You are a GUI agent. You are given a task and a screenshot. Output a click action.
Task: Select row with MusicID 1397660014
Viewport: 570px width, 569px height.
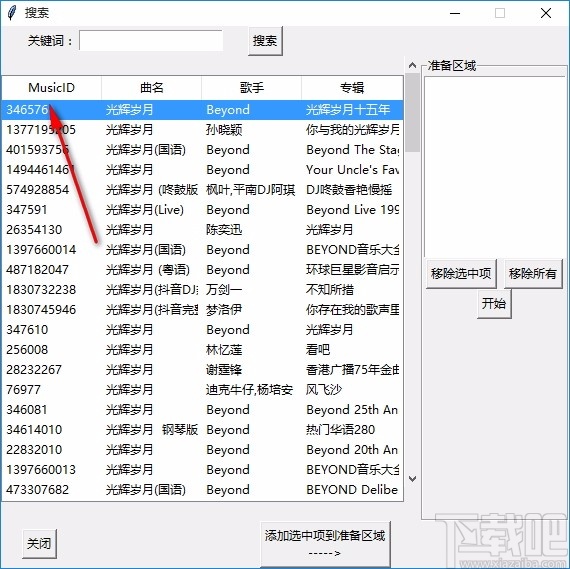[x=202, y=250]
